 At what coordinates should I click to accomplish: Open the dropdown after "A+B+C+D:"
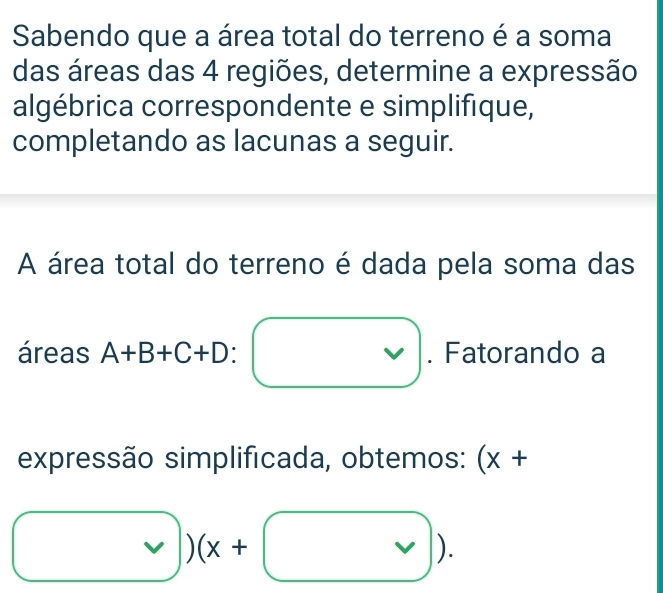[335, 353]
